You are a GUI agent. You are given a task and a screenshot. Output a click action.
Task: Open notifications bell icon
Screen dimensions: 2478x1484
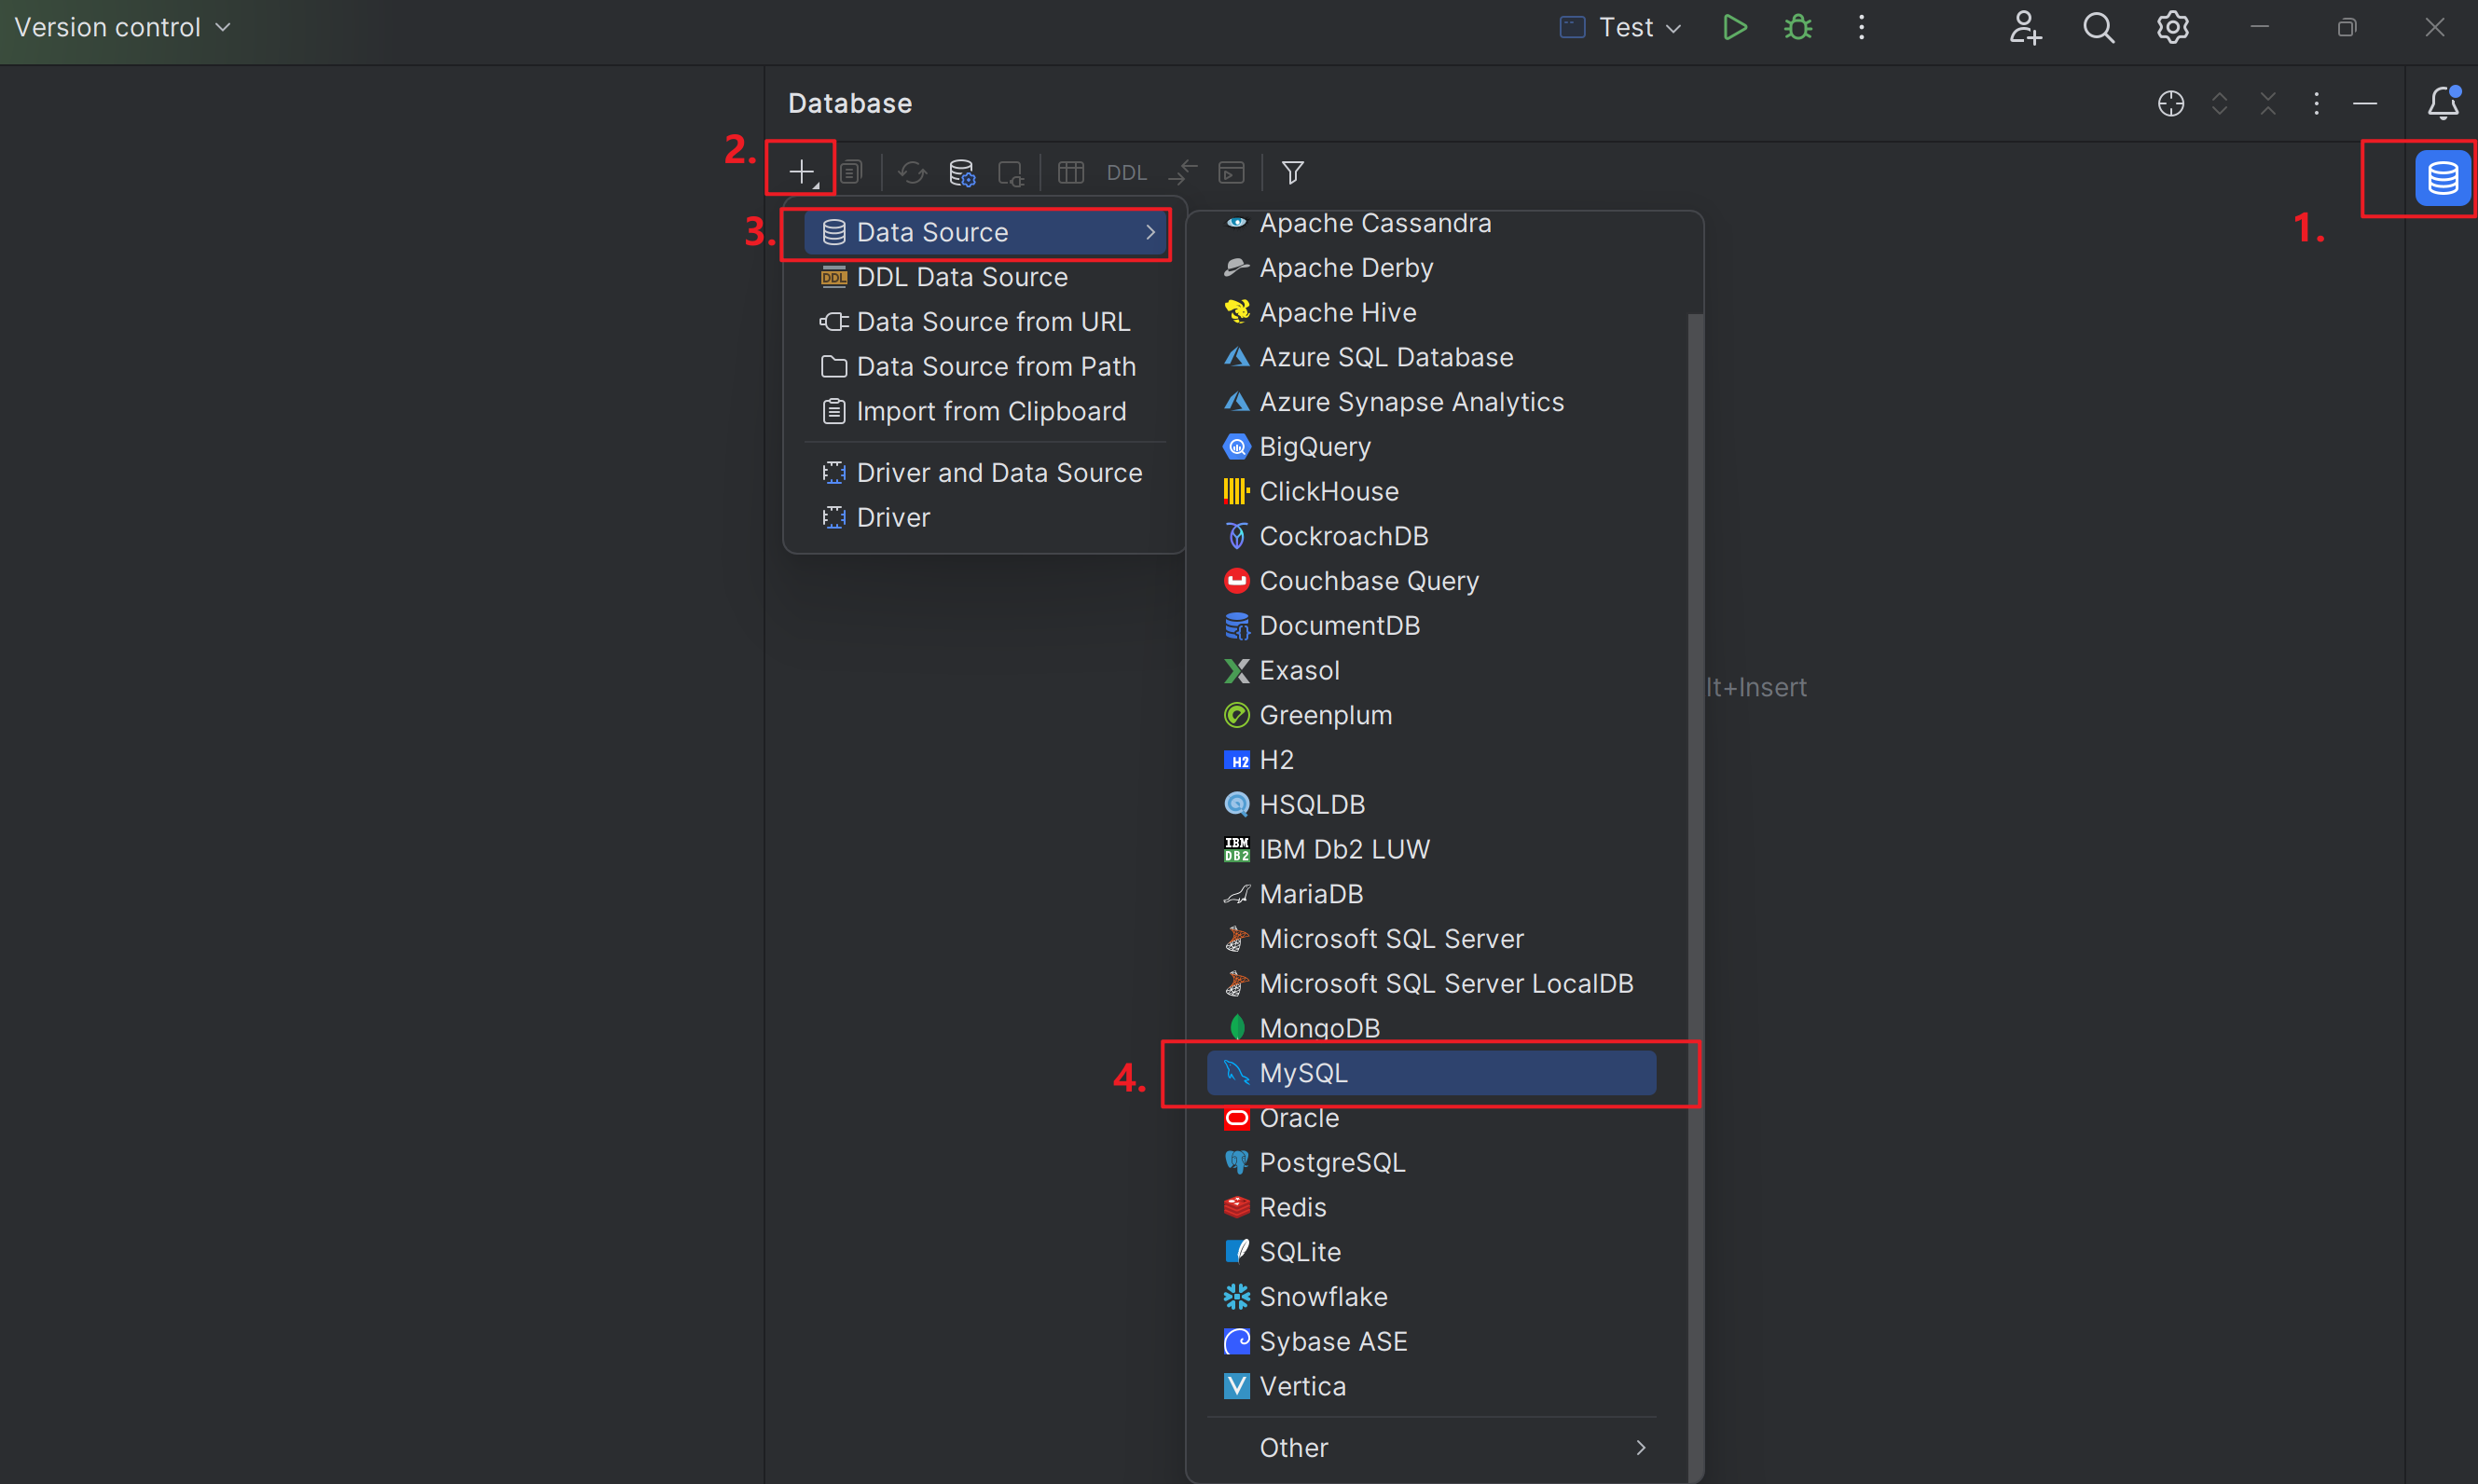(2442, 103)
